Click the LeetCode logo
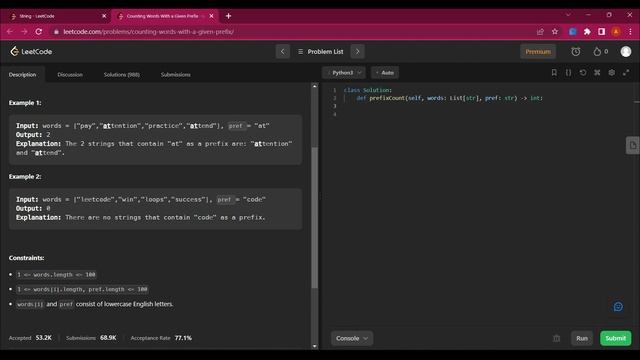The width and height of the screenshot is (640, 360). (x=31, y=51)
